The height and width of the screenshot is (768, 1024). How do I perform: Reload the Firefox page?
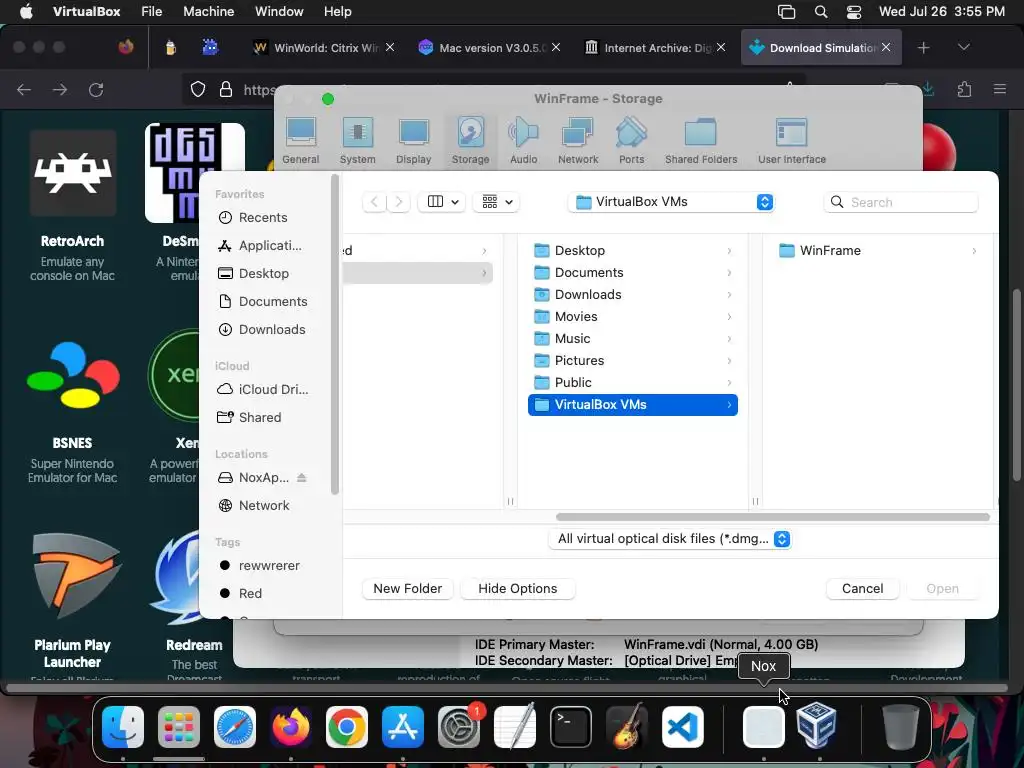click(96, 89)
